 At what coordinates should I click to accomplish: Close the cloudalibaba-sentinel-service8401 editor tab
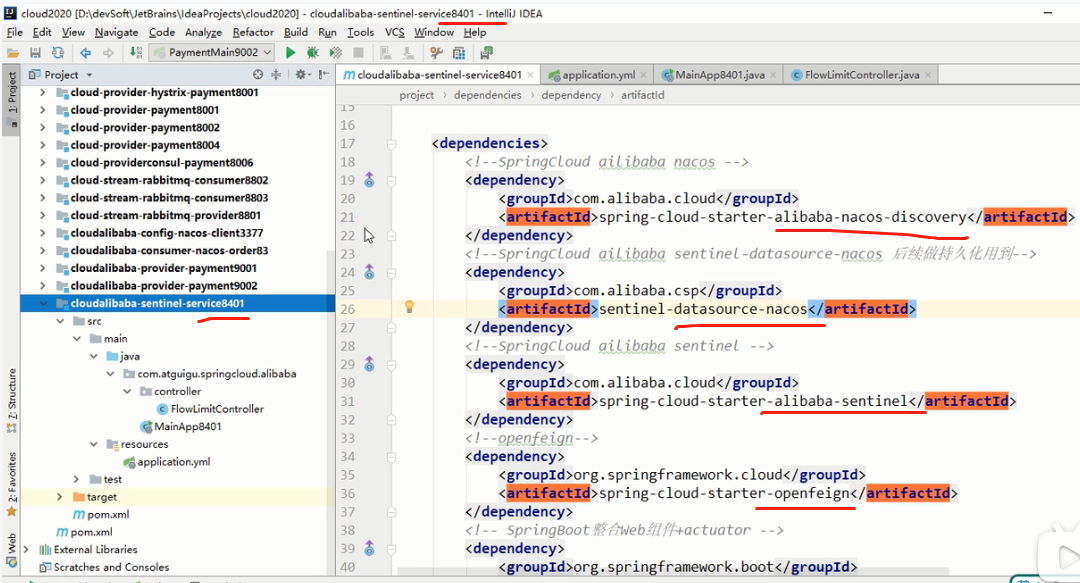point(530,75)
